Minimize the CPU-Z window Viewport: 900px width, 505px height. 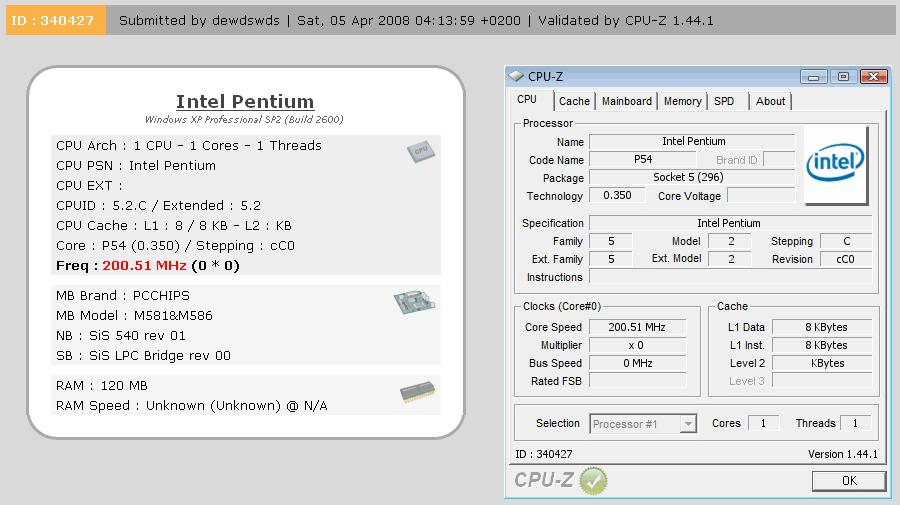813,77
